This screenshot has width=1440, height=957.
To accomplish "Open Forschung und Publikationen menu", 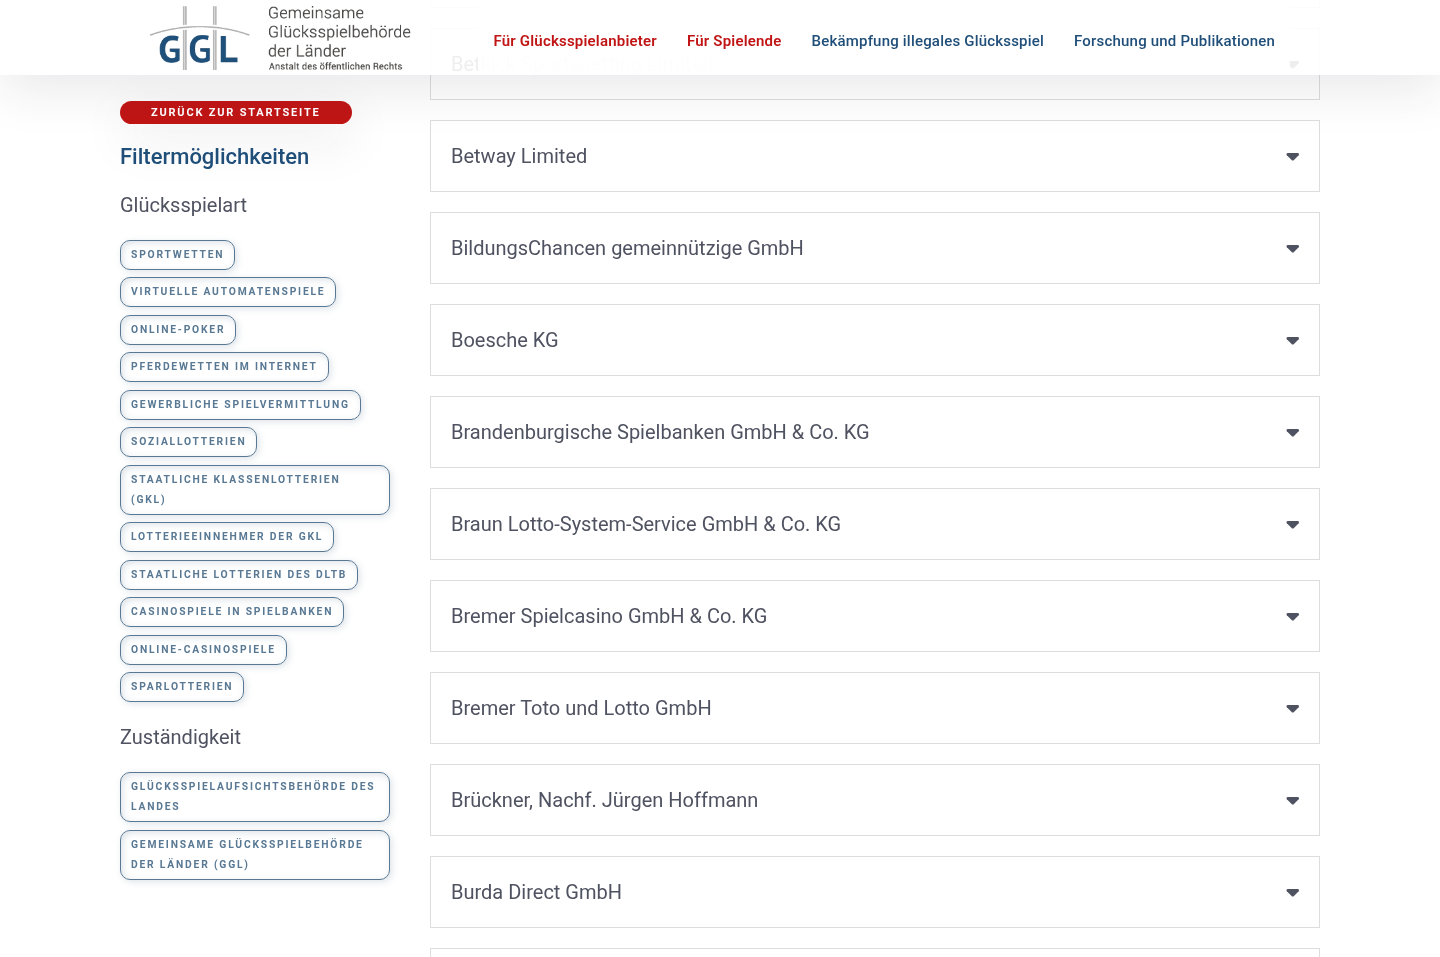I will tap(1174, 41).
